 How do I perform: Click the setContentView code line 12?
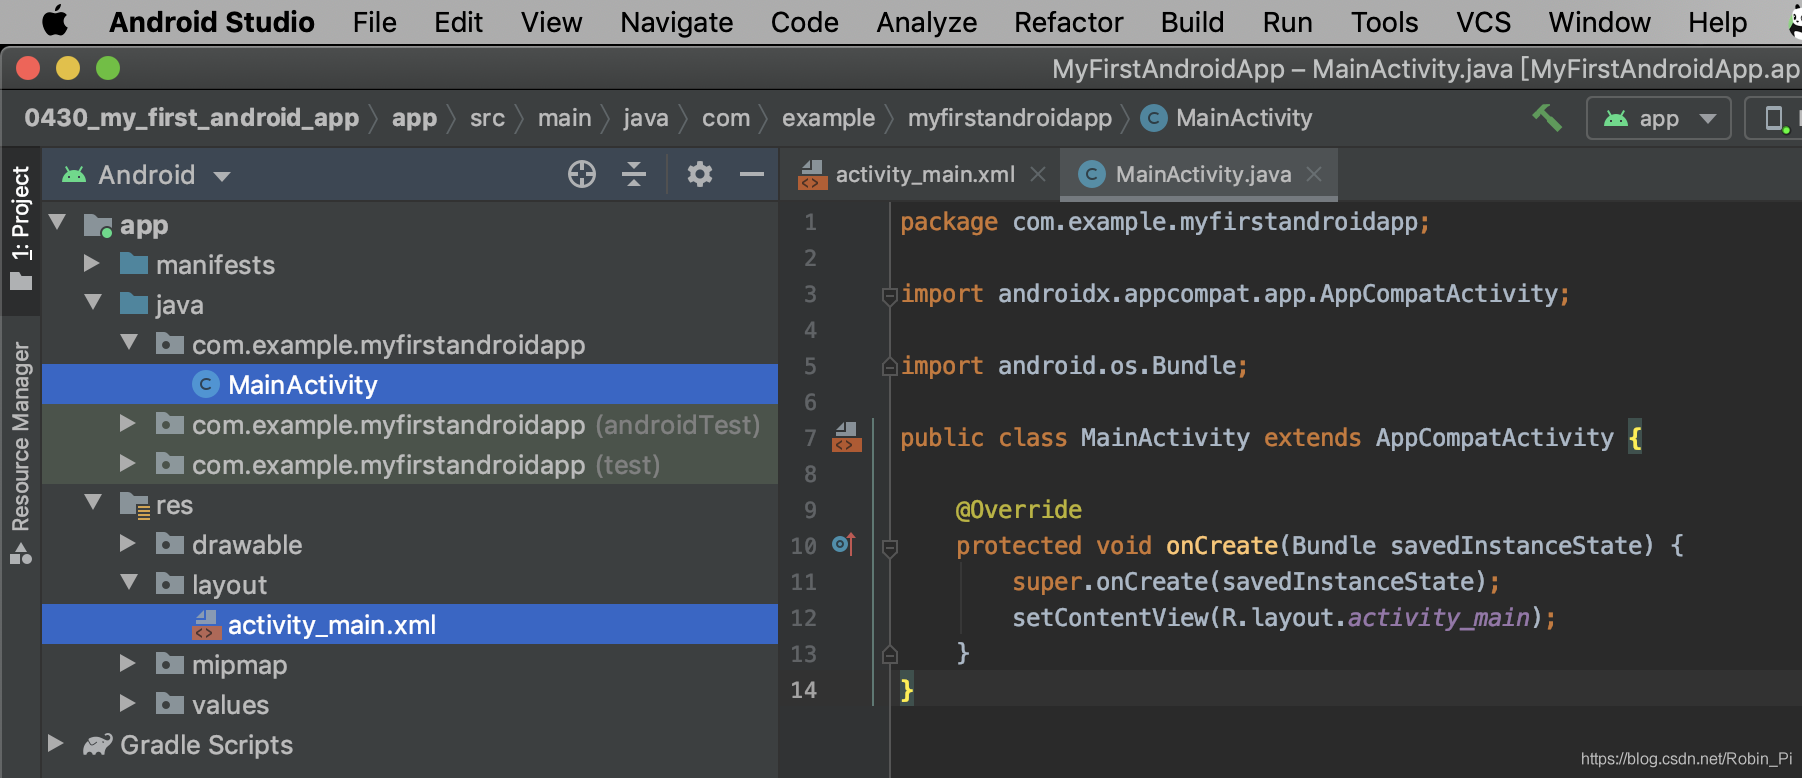click(x=1284, y=618)
